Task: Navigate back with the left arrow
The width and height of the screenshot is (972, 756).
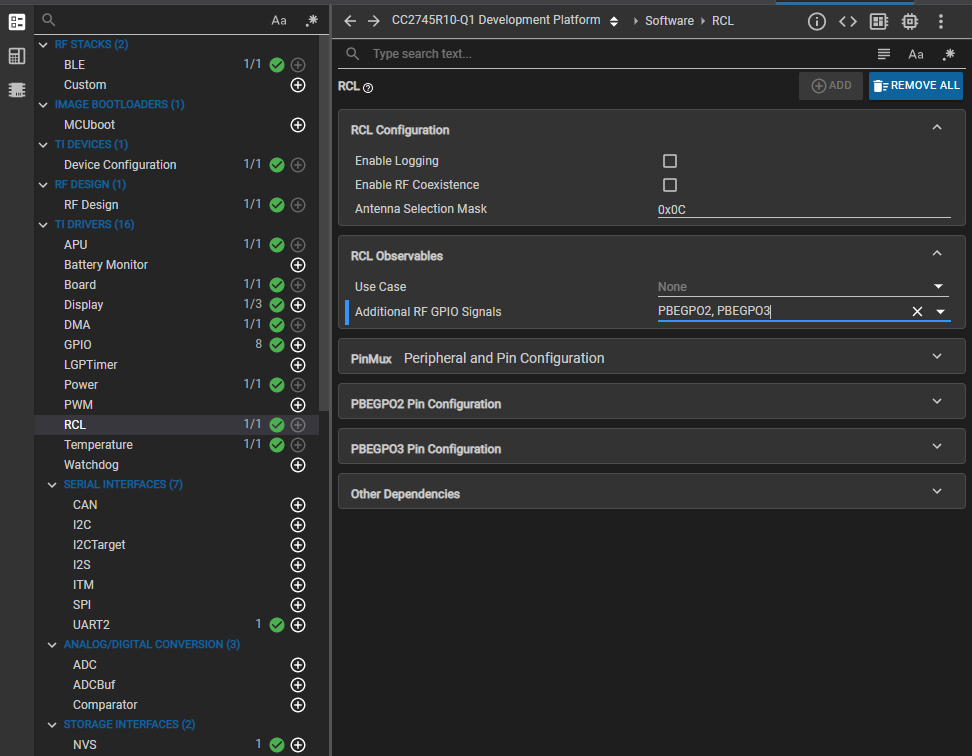Action: click(x=349, y=21)
